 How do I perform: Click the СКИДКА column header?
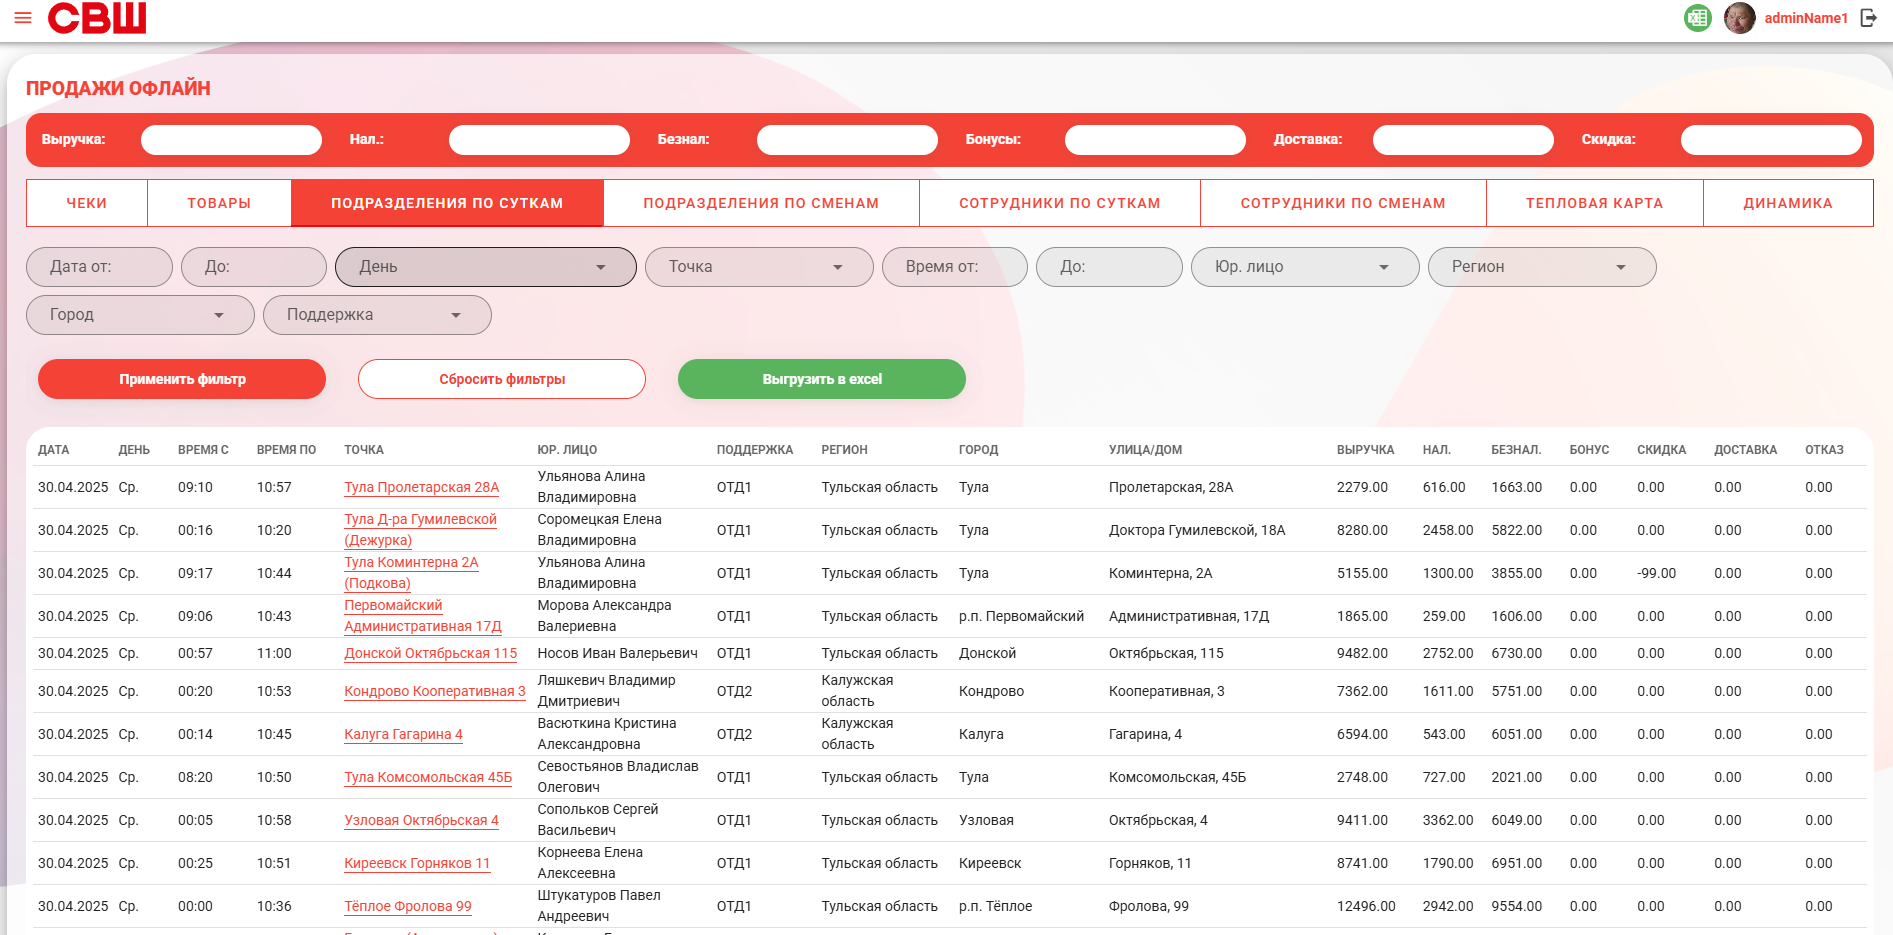(x=1662, y=450)
